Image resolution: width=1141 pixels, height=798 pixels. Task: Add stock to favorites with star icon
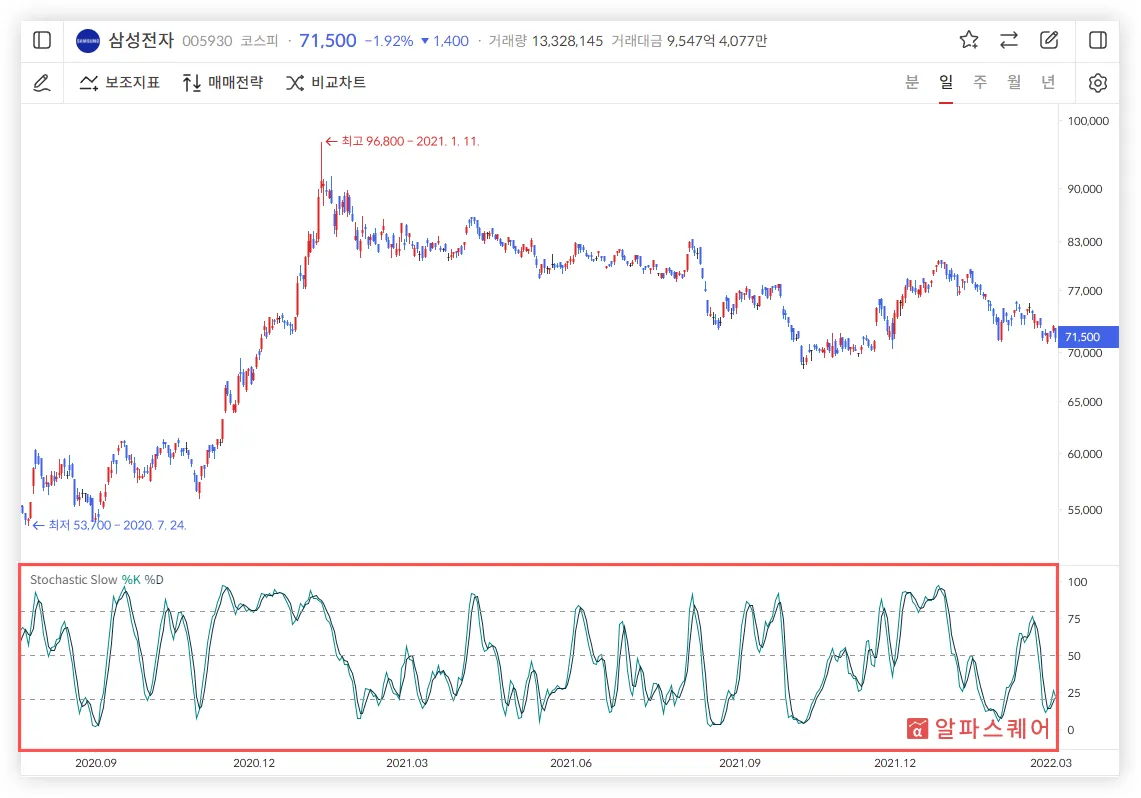click(x=969, y=40)
